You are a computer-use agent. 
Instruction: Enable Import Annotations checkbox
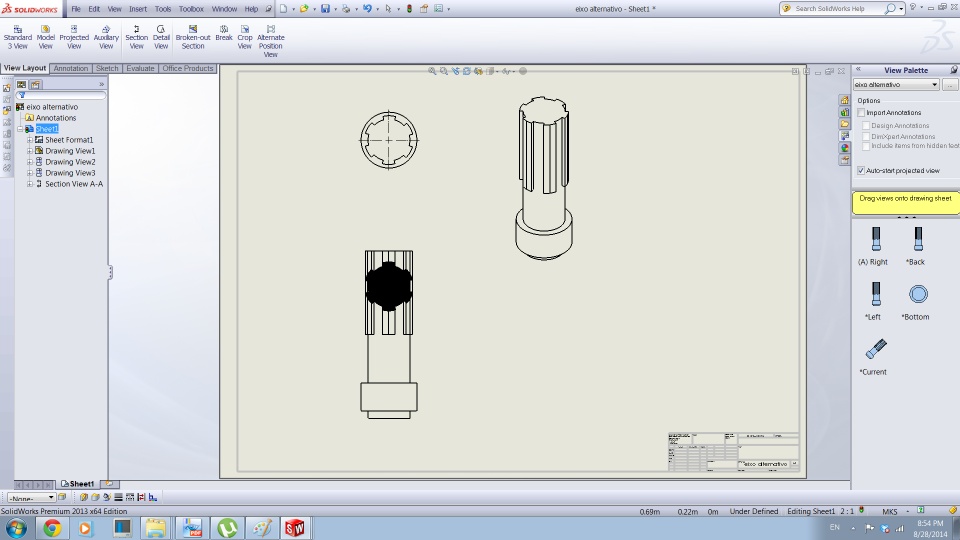[861, 113]
